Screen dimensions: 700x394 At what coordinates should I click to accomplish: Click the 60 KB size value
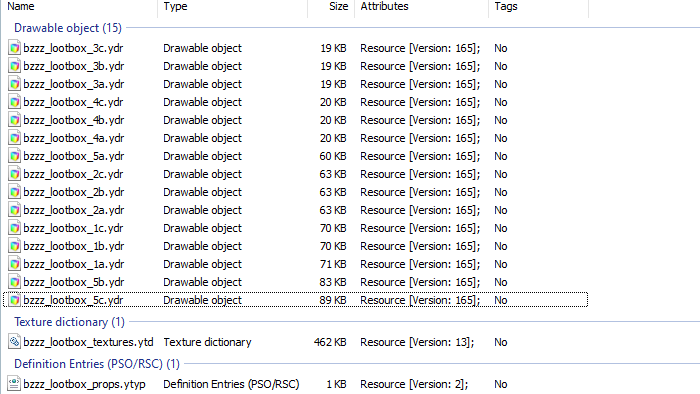click(x=333, y=156)
